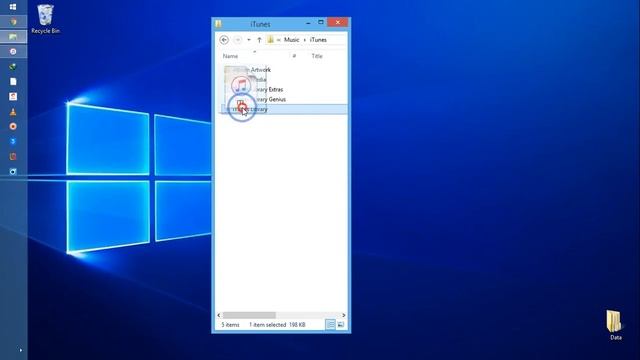This screenshot has height=360, width=640.
Task: Select the iTunes breadcrumb segment
Action: (x=318, y=40)
